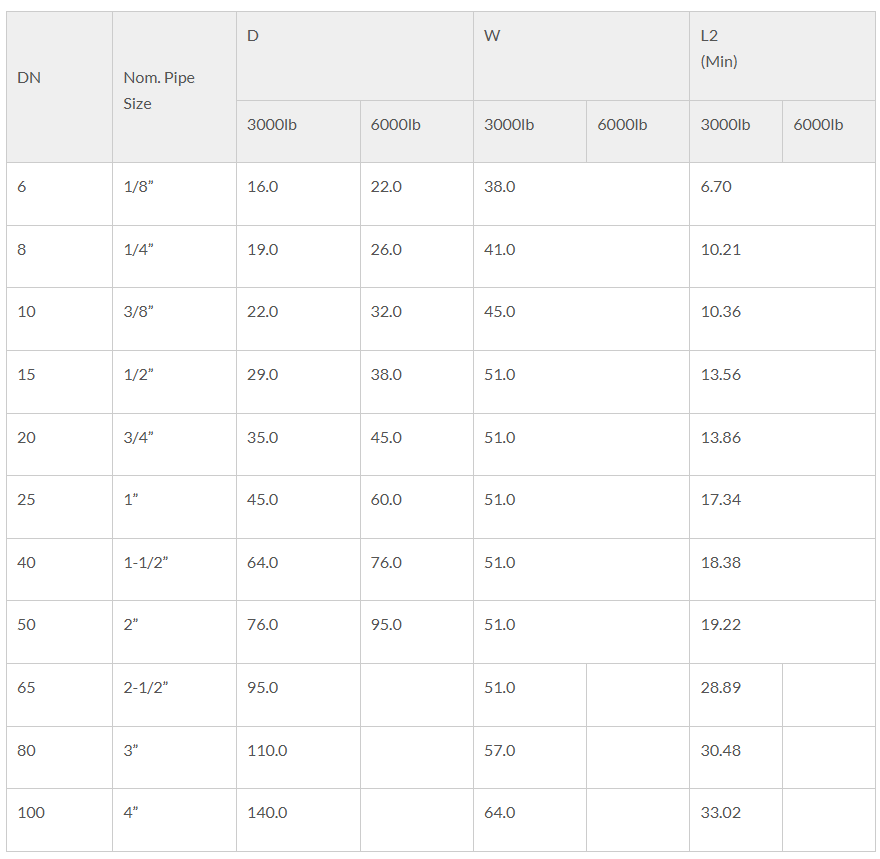Select the 13.56 L2 value
The height and width of the screenshot is (859, 880).
point(721,375)
